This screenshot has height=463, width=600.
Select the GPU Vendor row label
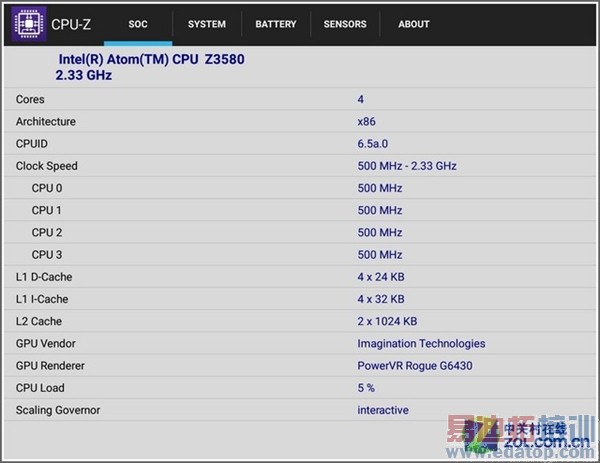(x=46, y=344)
